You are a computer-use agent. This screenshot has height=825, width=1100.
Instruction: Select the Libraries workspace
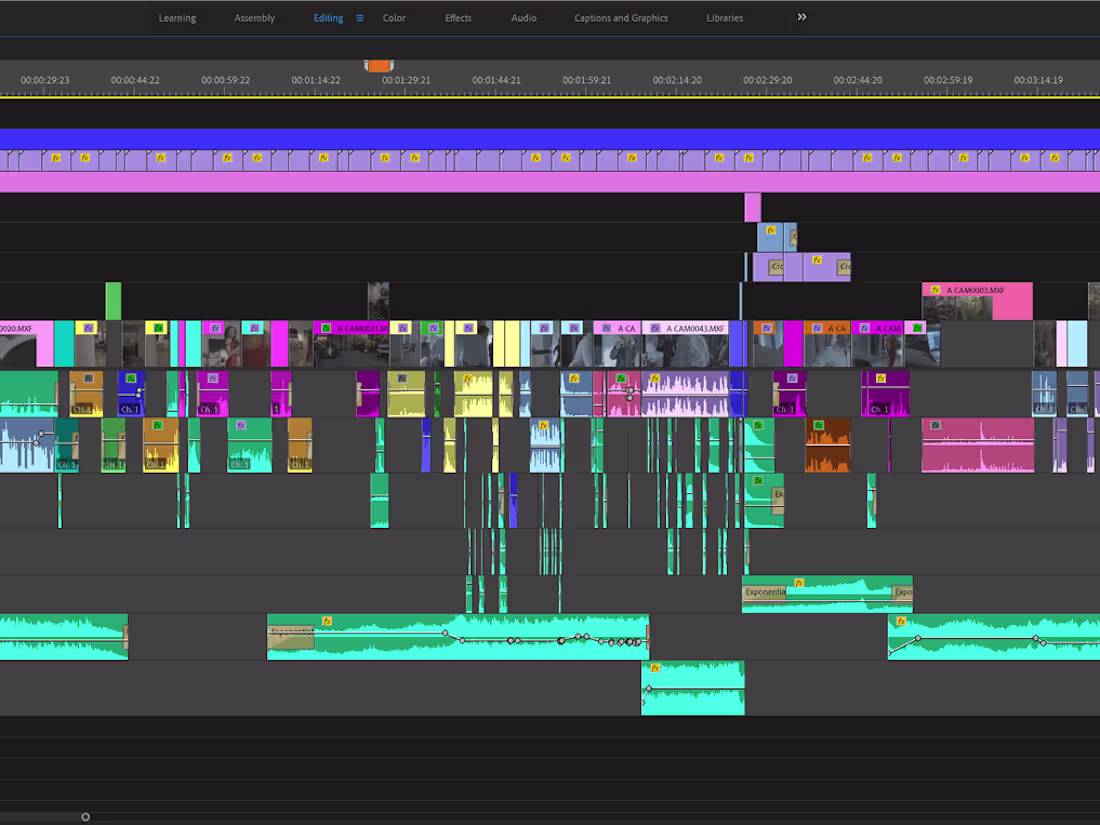(724, 17)
